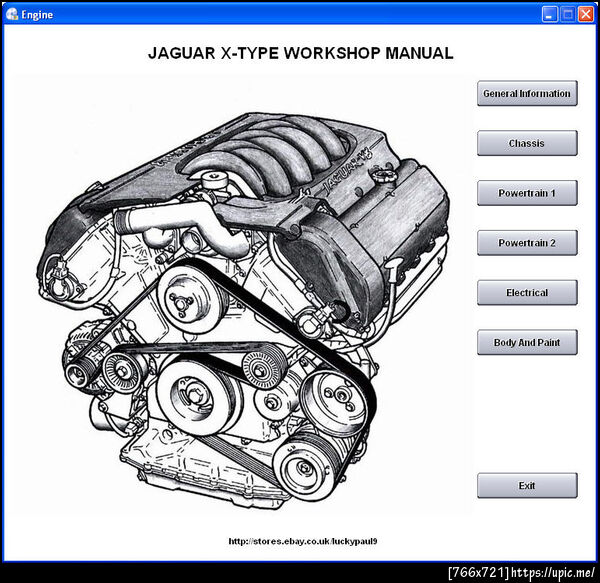The image size is (600, 583).
Task: Select the Powertrain 1 button
Action: [527, 193]
